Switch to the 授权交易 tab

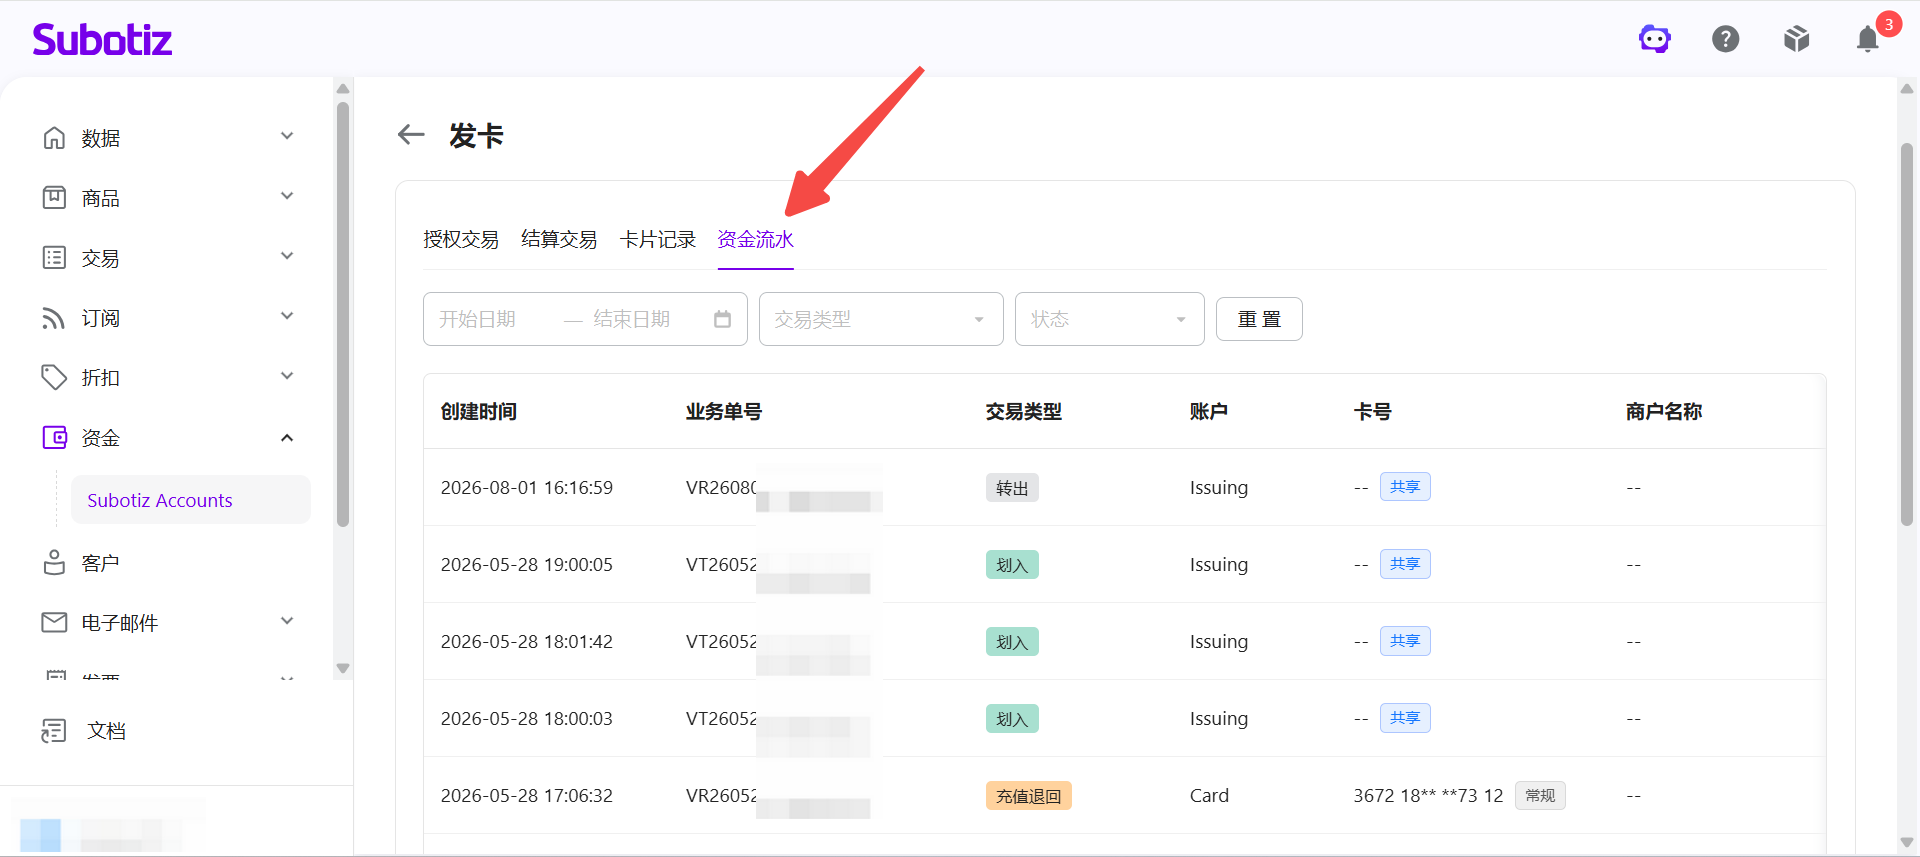(461, 240)
